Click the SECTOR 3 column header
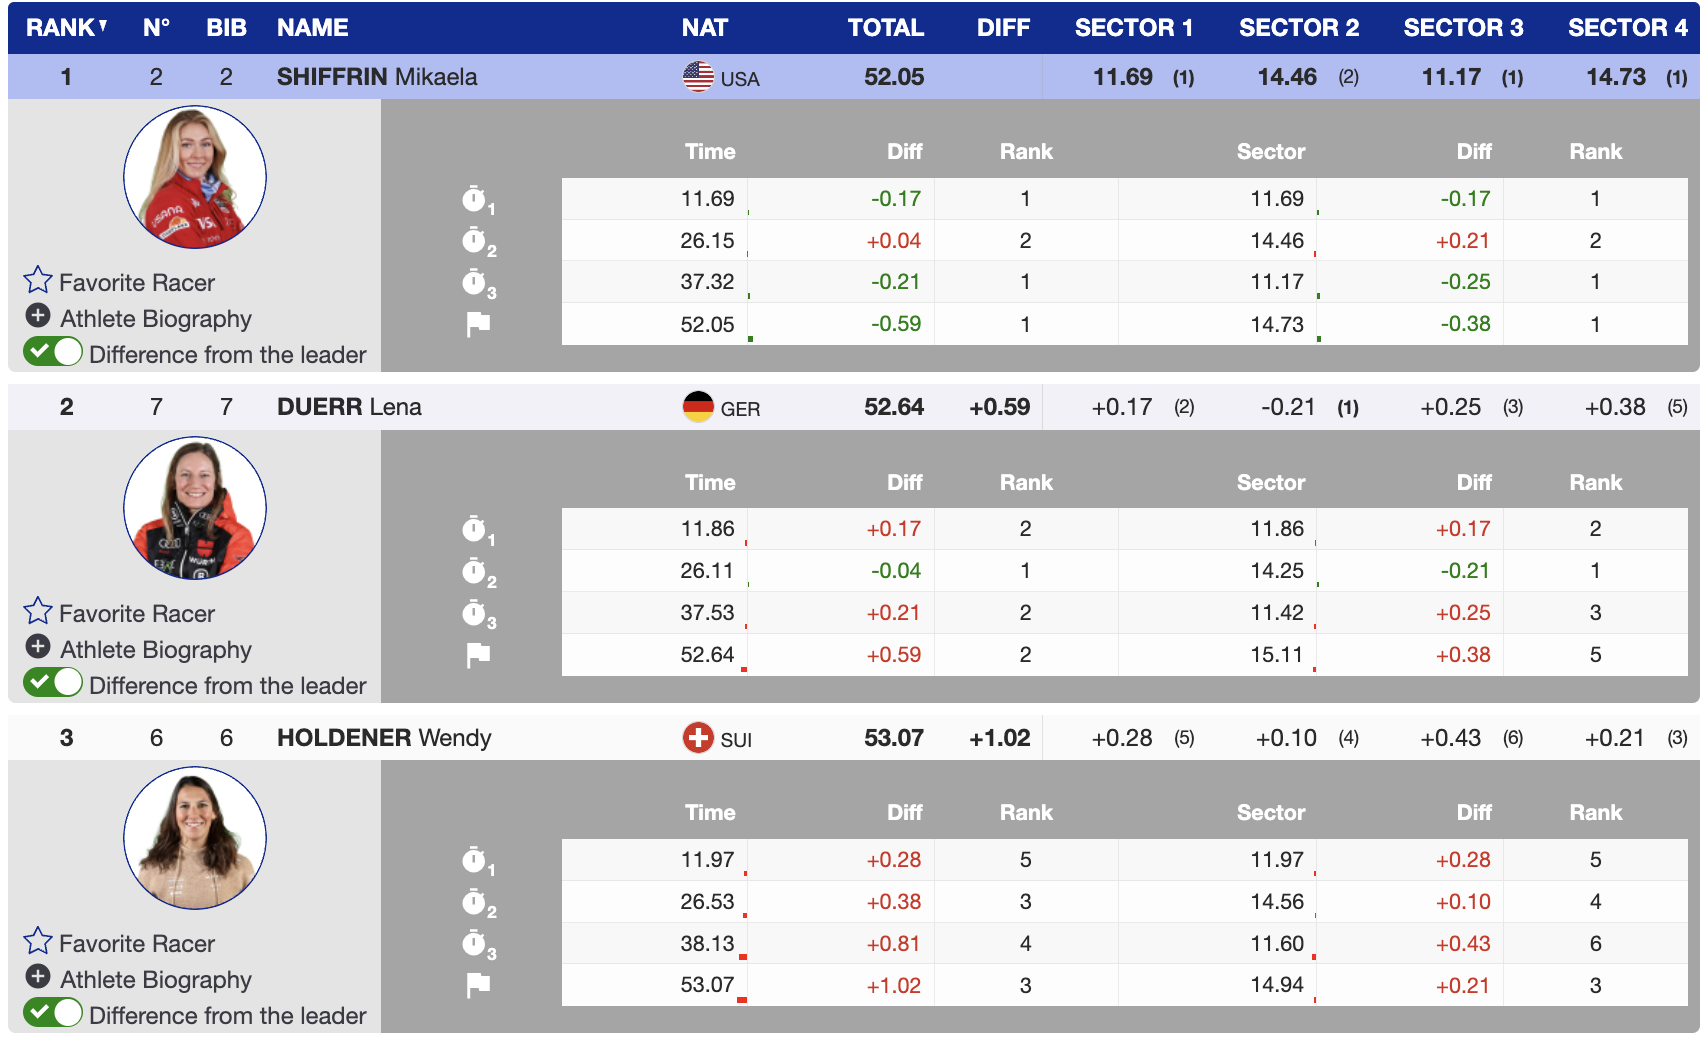The image size is (1704, 1044). click(x=1462, y=28)
